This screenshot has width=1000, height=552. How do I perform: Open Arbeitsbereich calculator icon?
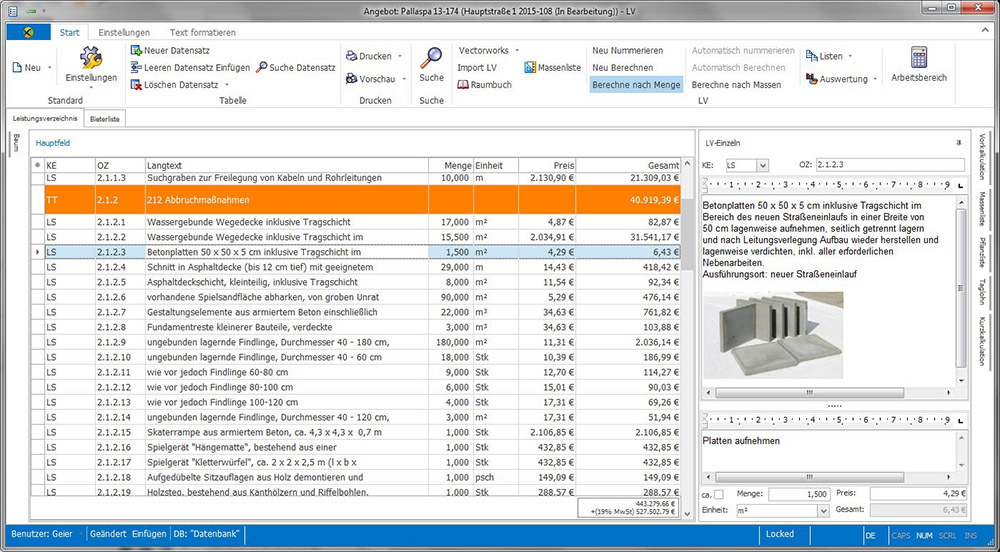click(x=917, y=58)
